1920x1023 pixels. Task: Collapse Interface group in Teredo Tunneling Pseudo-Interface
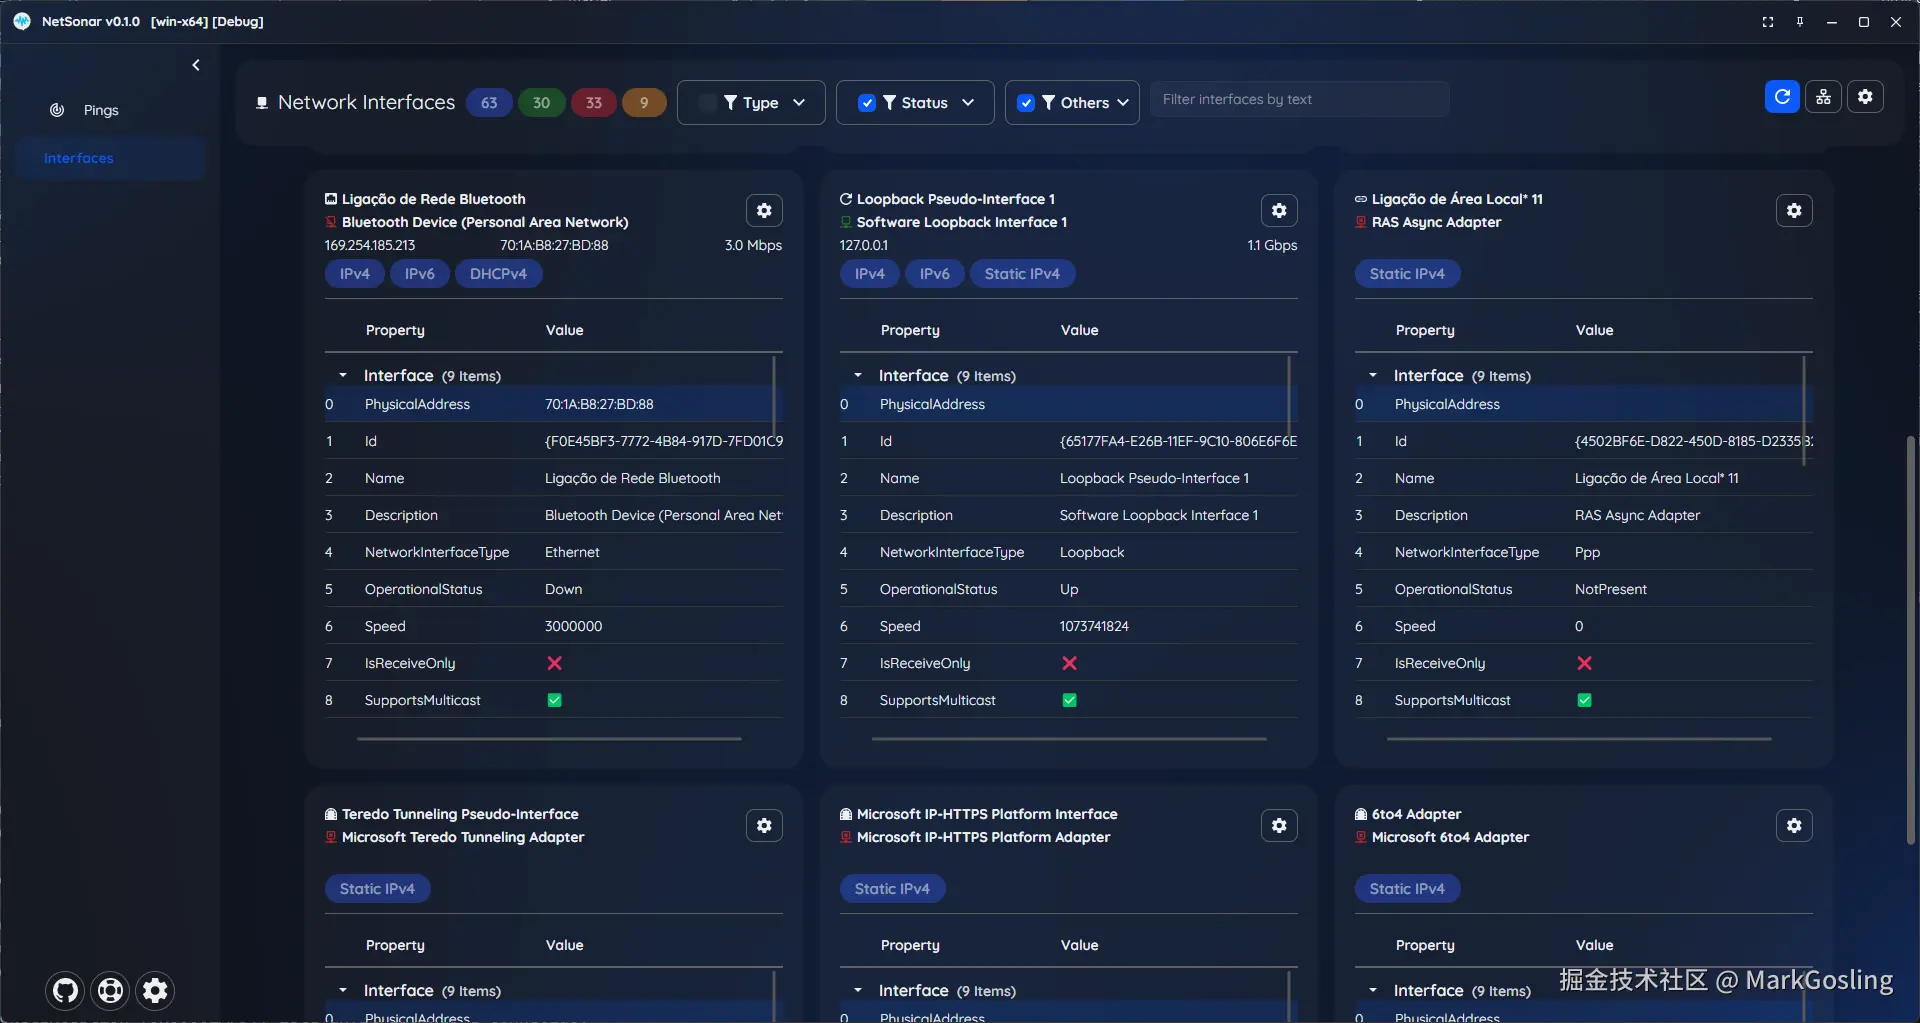tap(343, 991)
